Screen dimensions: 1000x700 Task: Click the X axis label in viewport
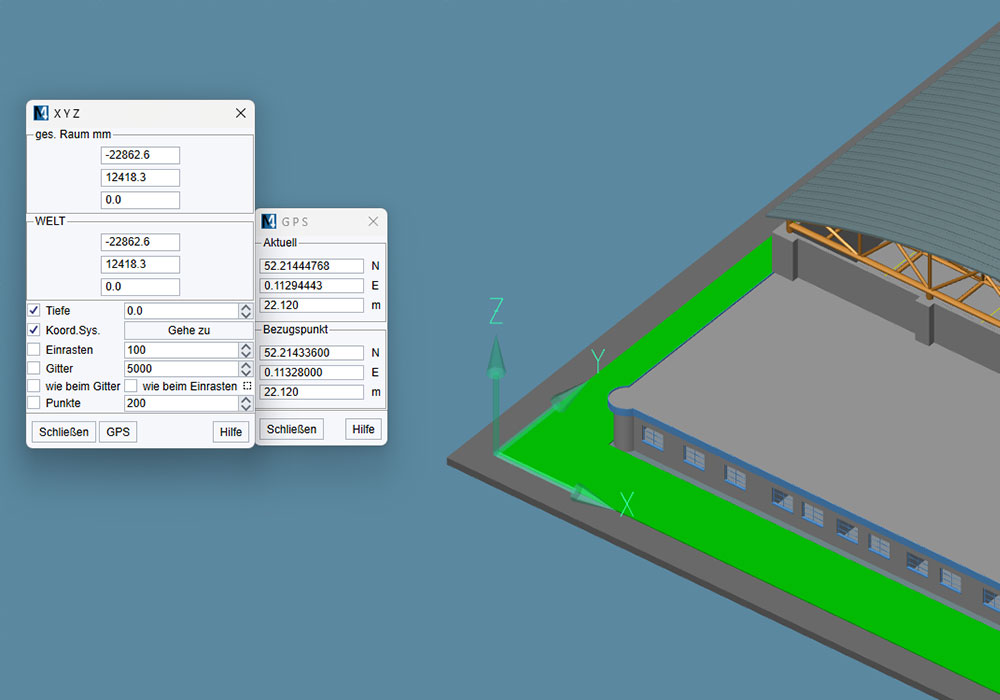627,504
